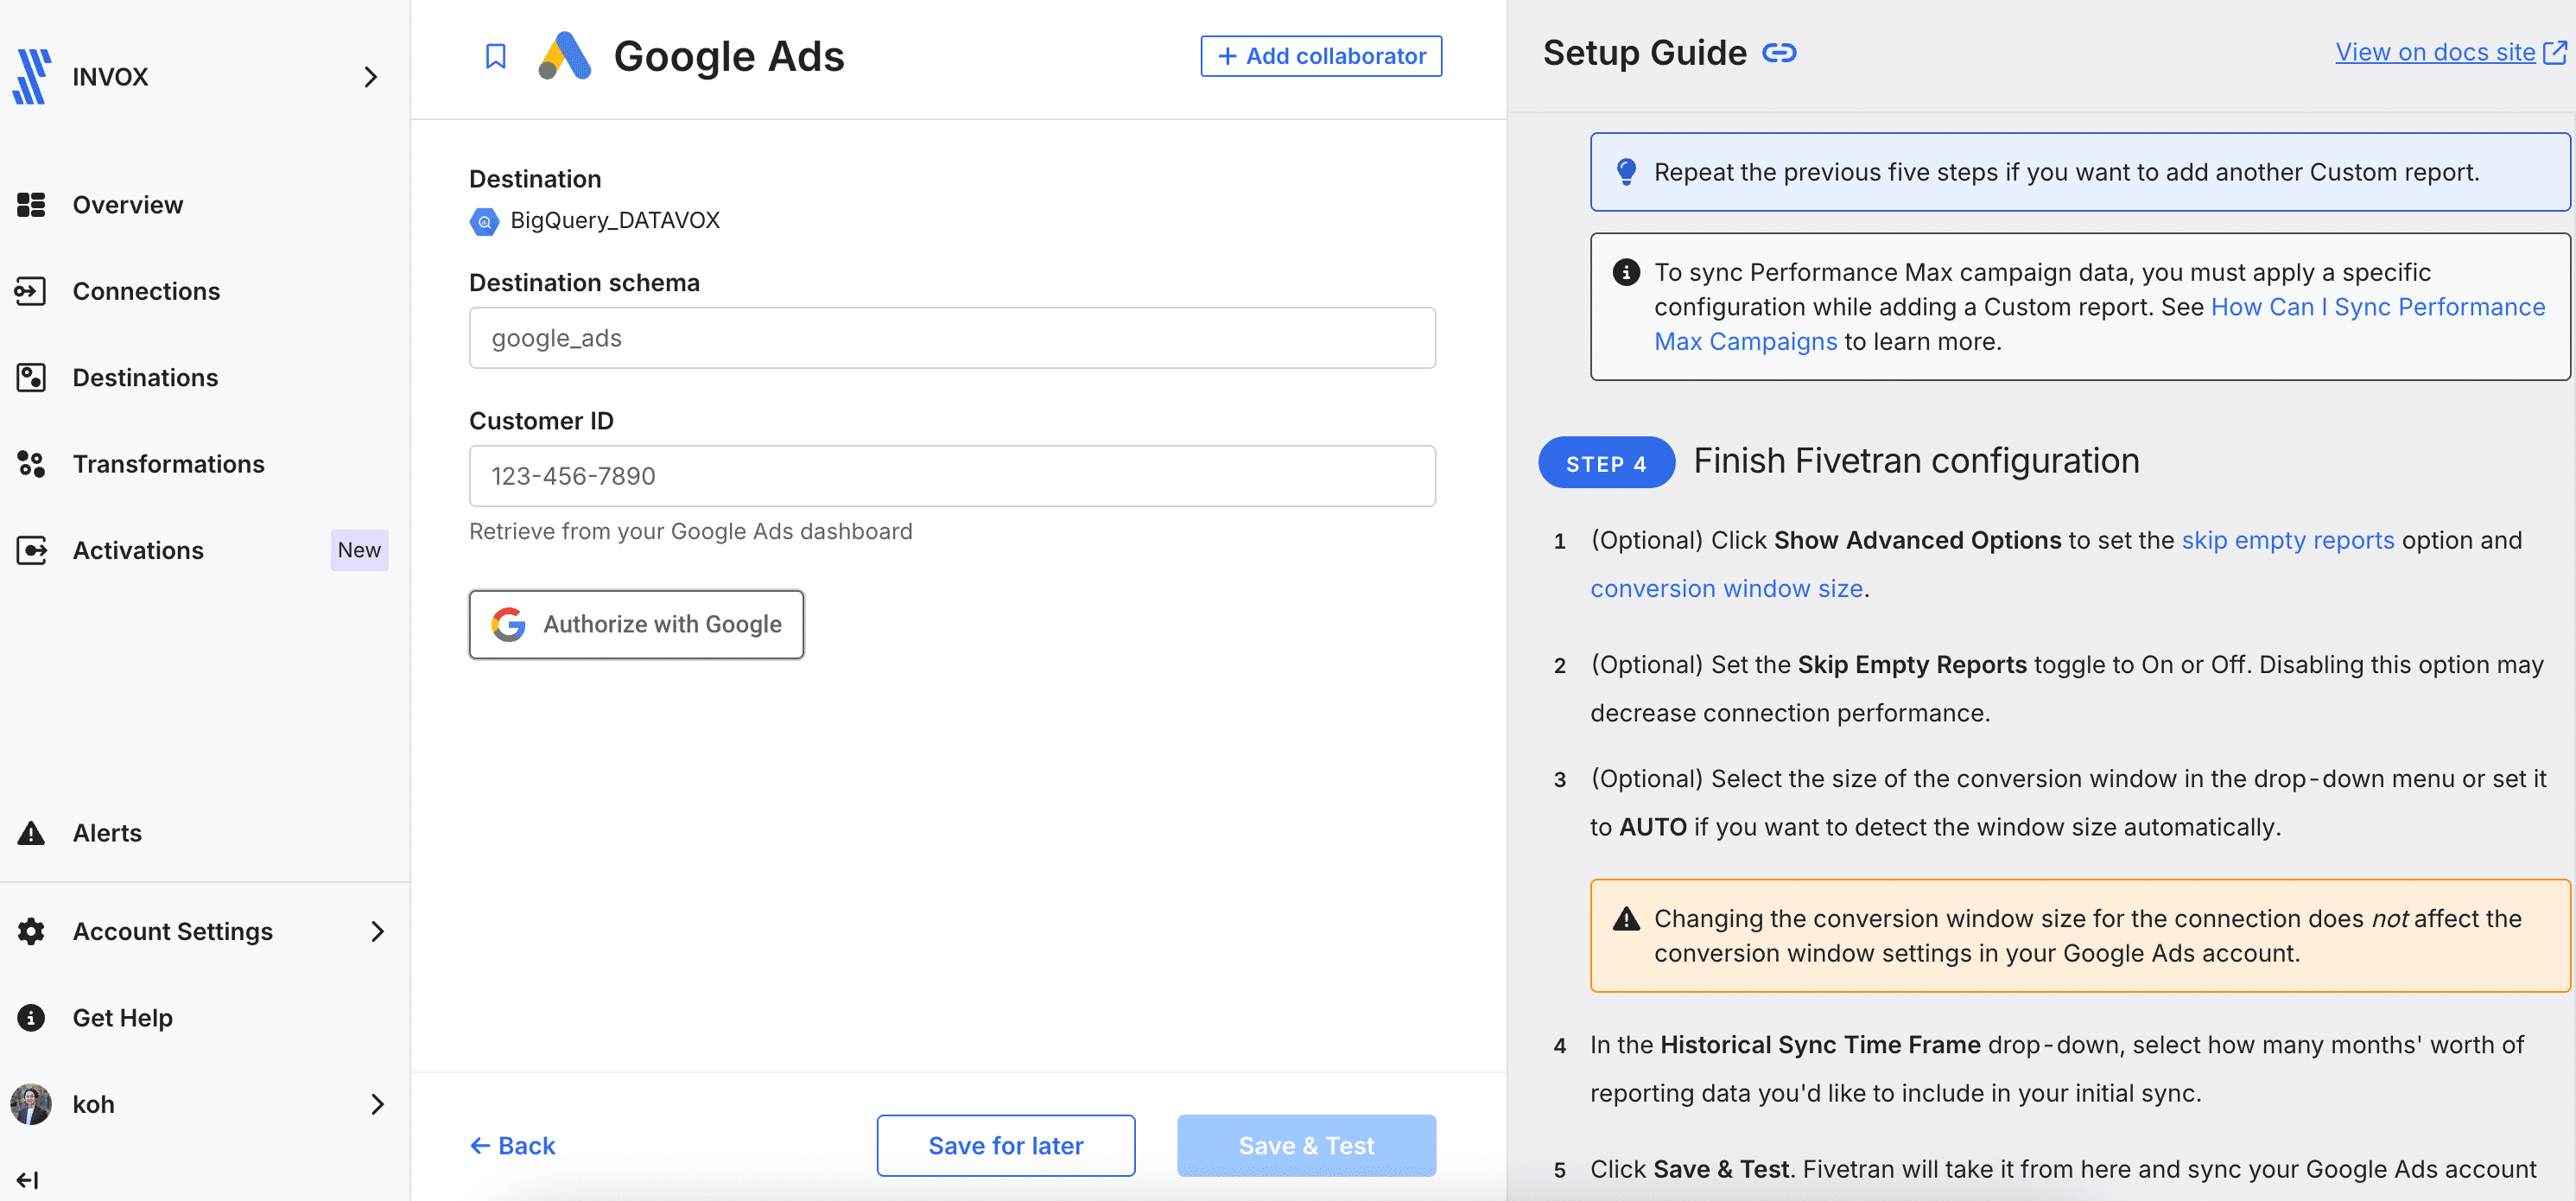2576x1201 pixels.
Task: Click the Transformations dots icon
Action: coord(31,464)
